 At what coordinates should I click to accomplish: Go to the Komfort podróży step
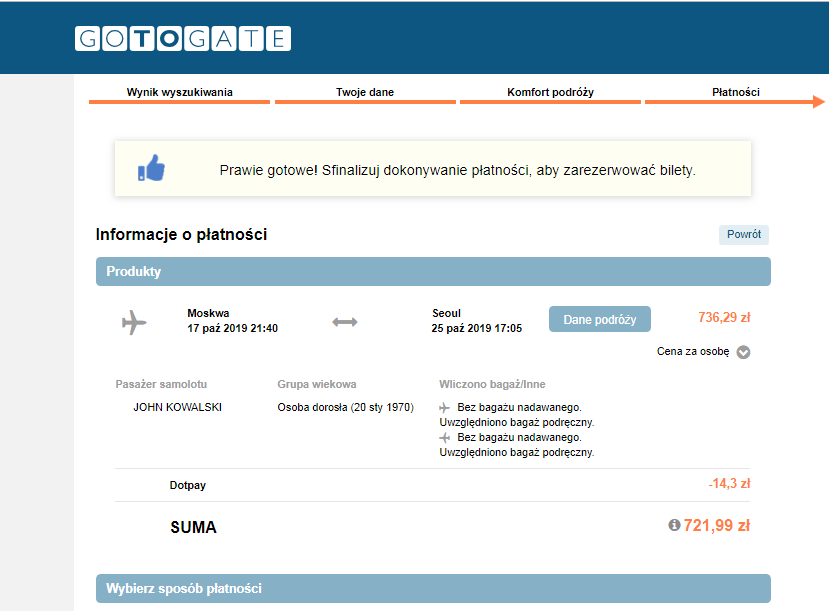(x=550, y=92)
